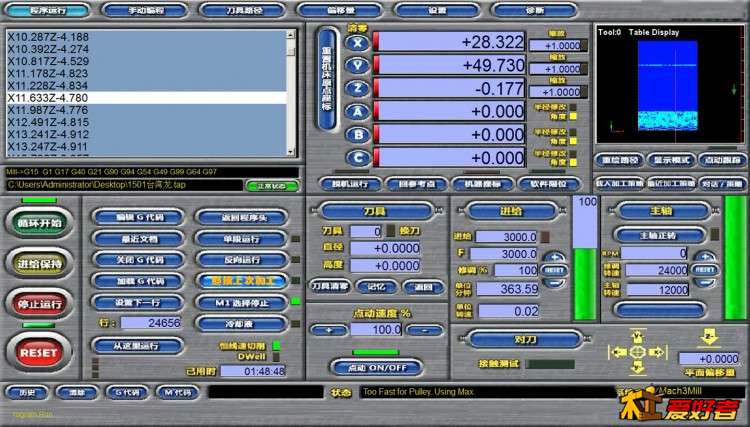750x427 pixels.
Task: Toggle the B axis 半径修改 dark box
Action: click(x=573, y=132)
